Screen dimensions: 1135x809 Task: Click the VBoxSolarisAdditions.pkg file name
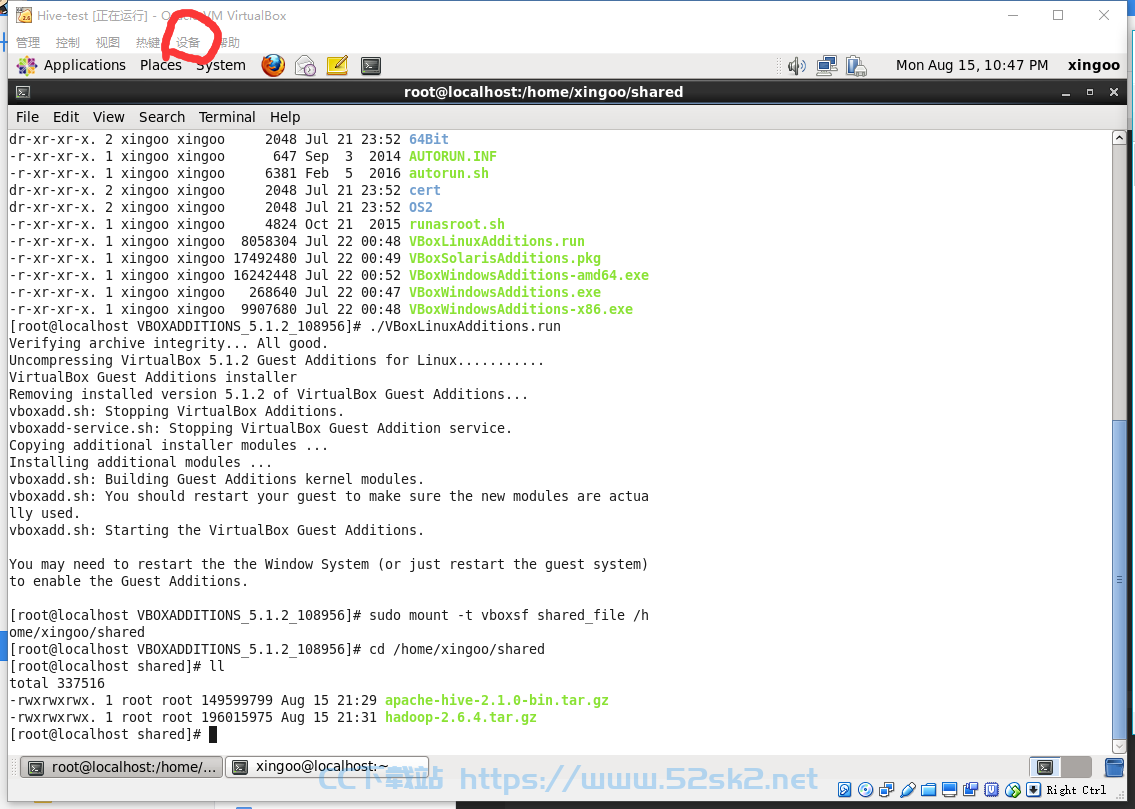pyautogui.click(x=505, y=258)
